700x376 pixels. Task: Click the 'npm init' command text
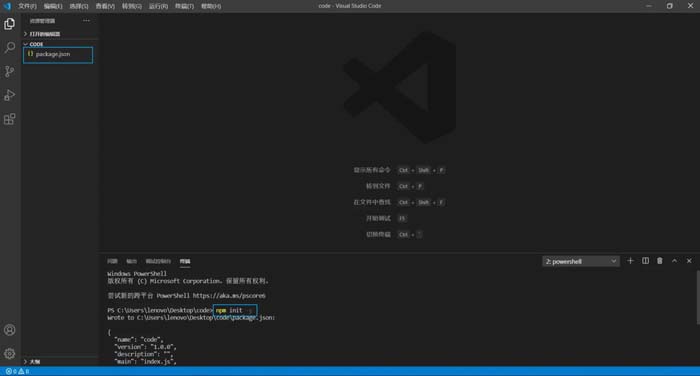229,310
